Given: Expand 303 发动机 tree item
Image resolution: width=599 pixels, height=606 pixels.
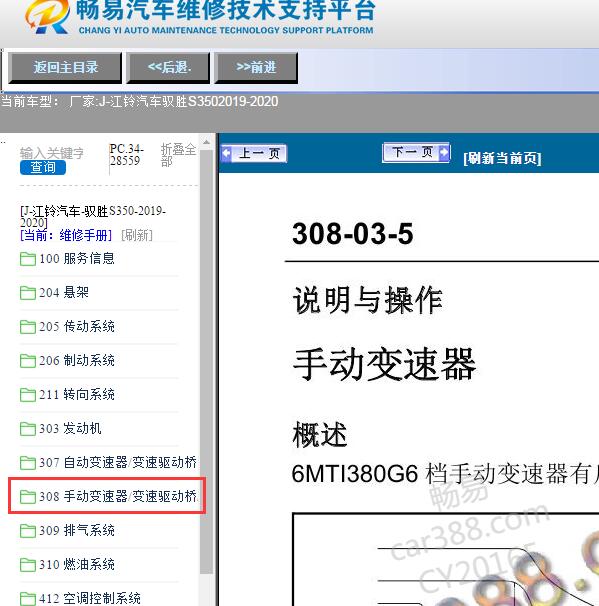Looking at the screenshot, I should [70, 429].
